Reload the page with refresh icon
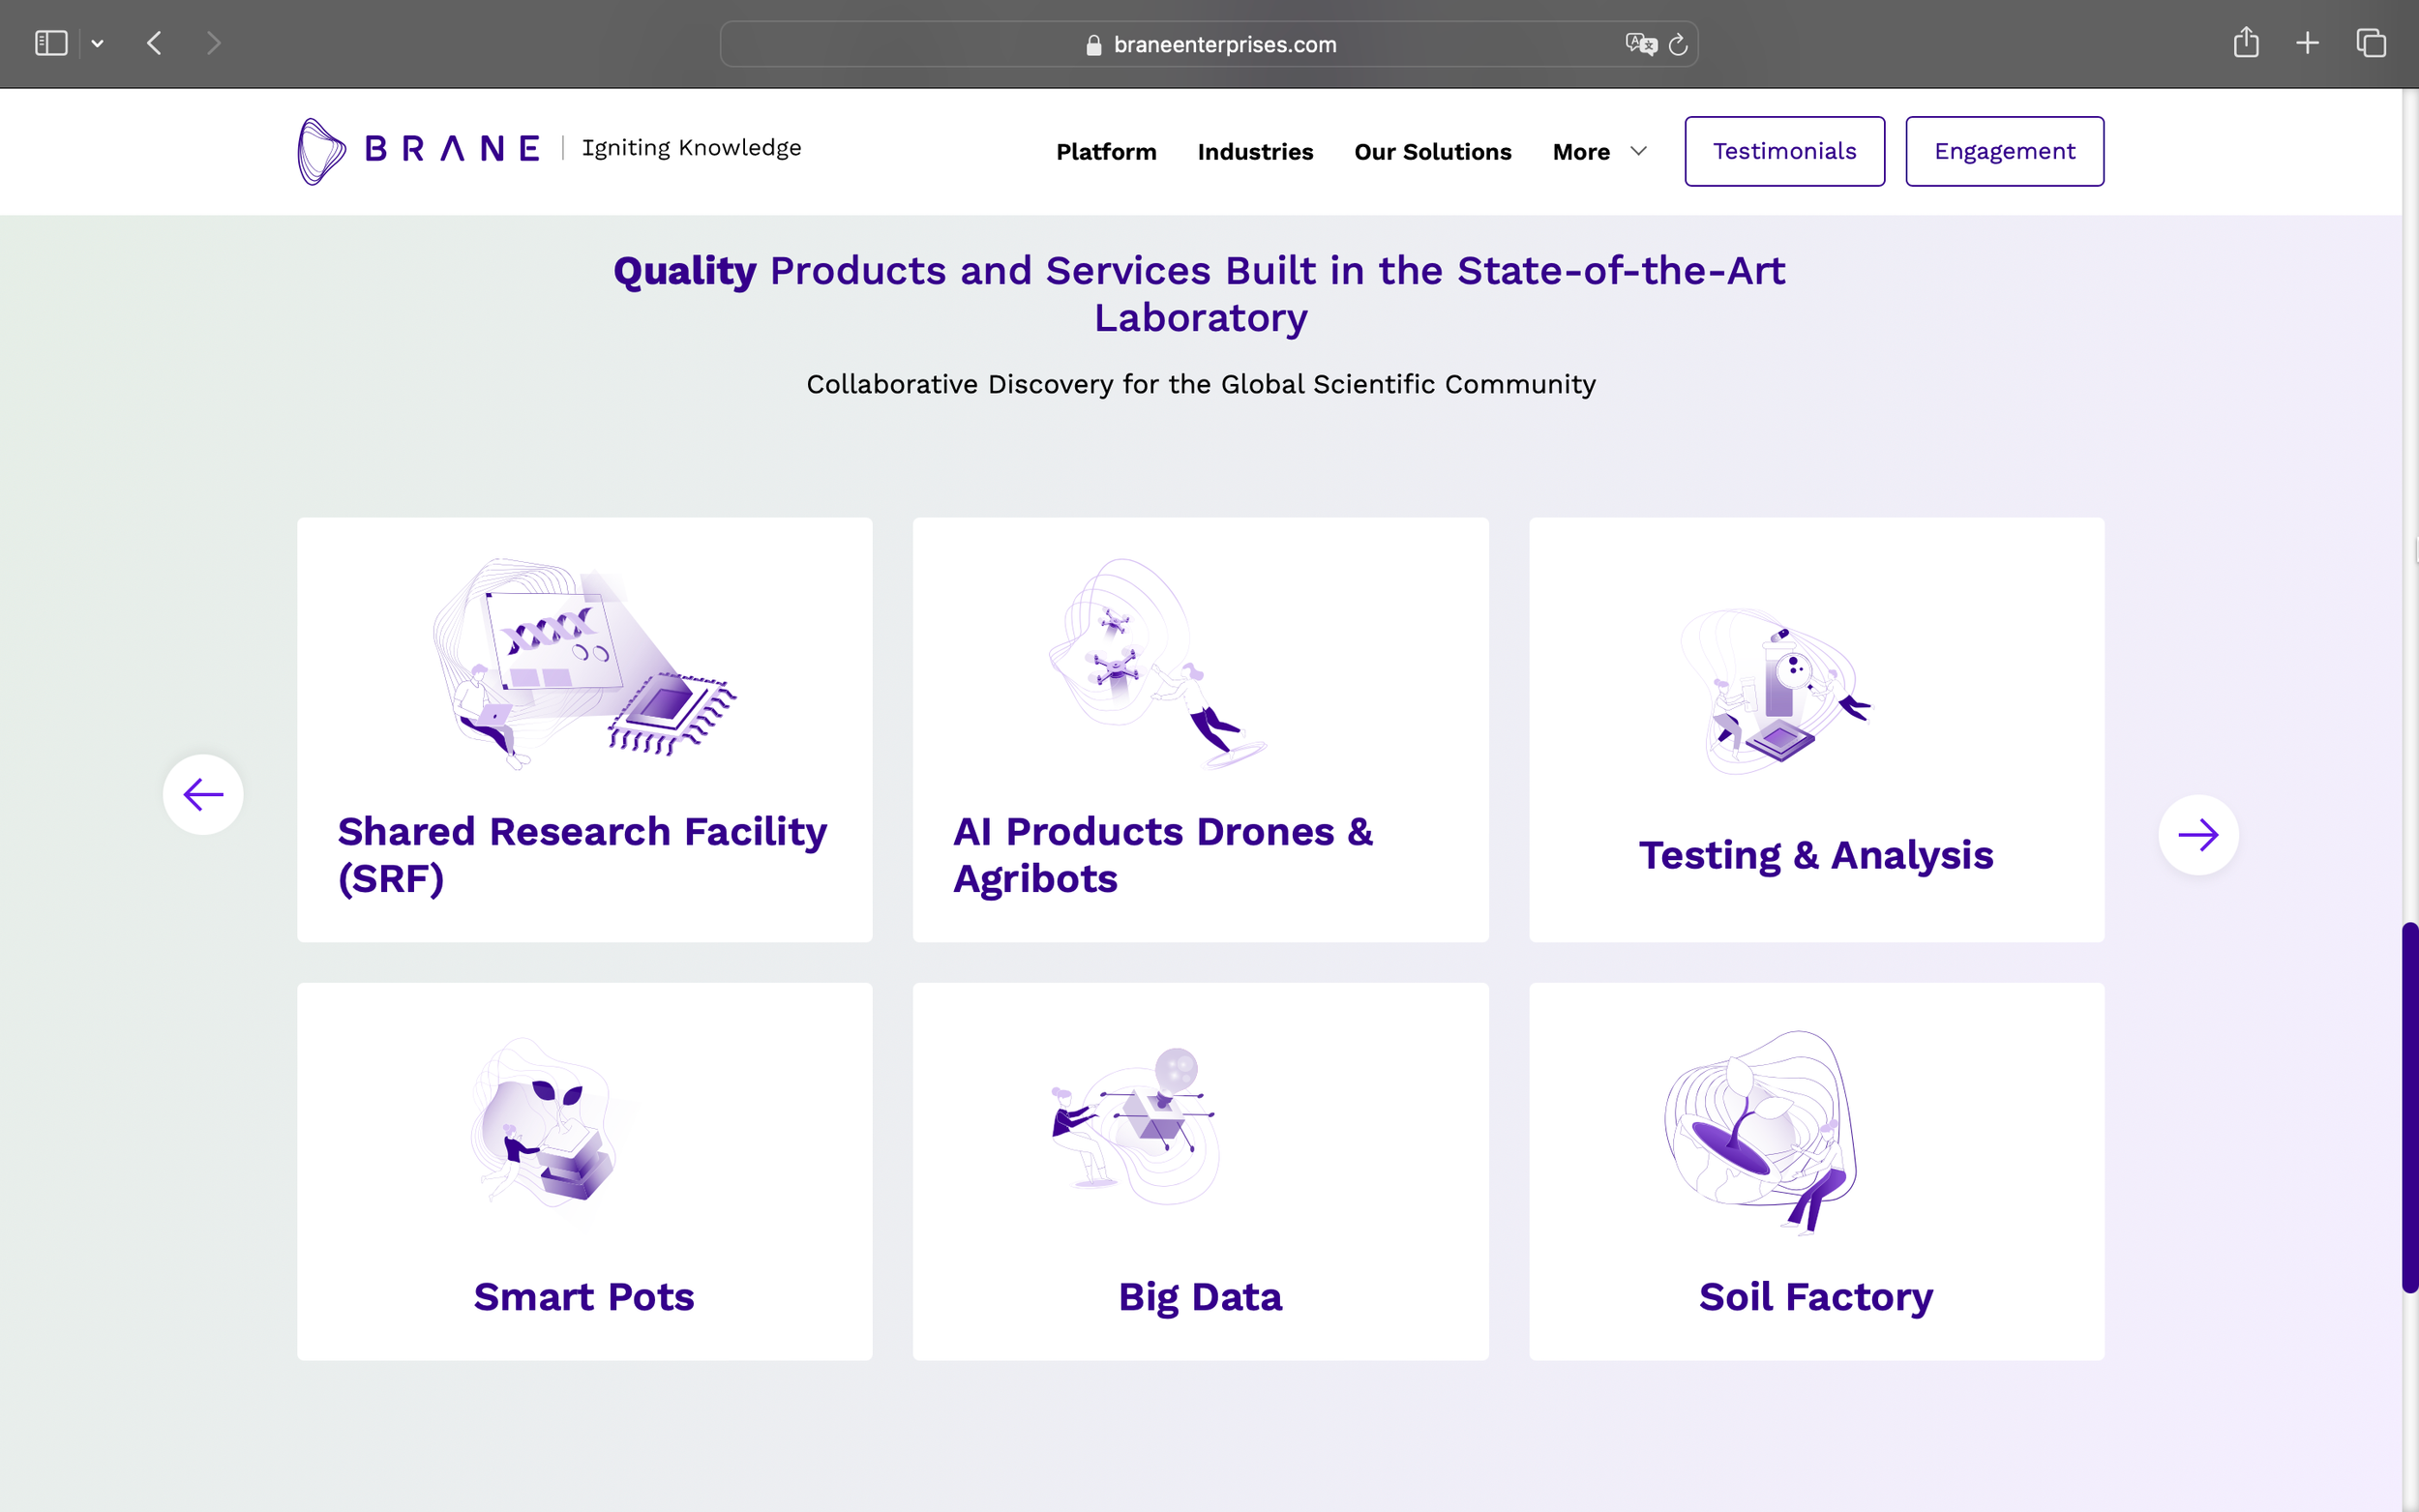 [1678, 44]
